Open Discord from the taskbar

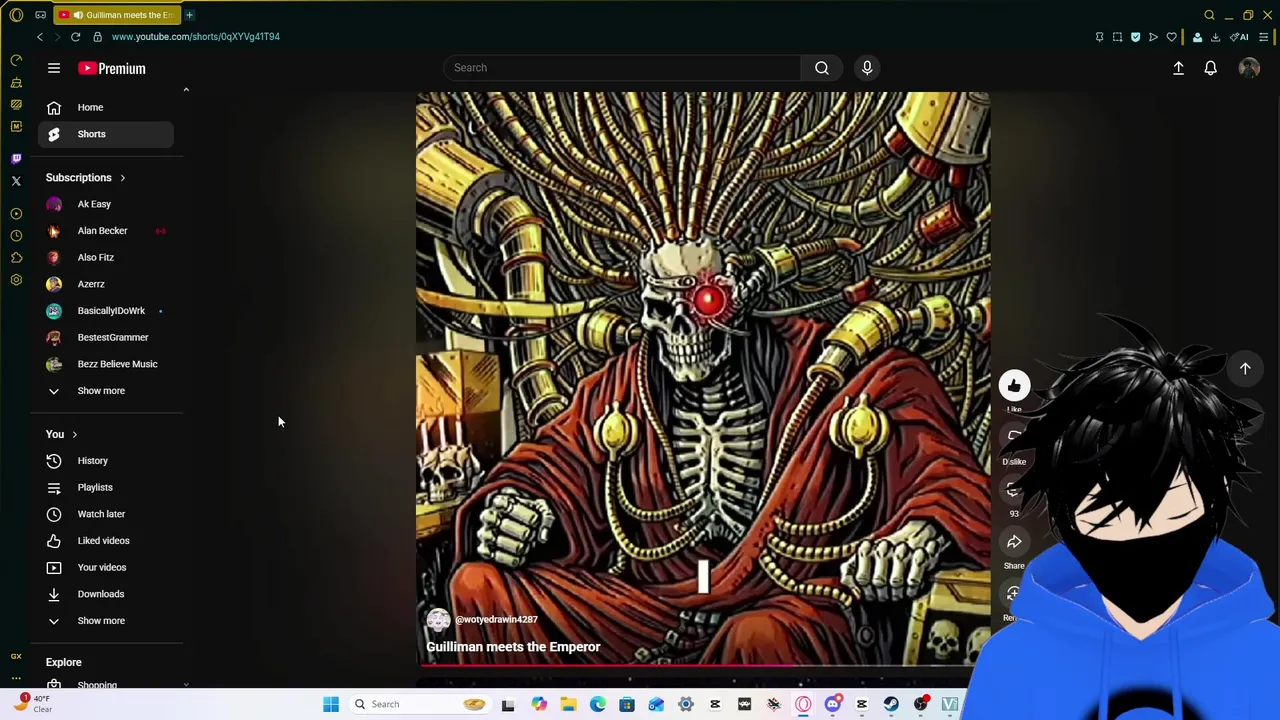[832, 704]
